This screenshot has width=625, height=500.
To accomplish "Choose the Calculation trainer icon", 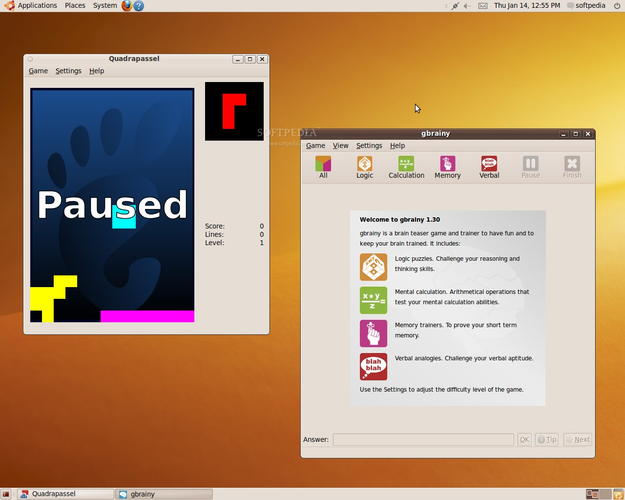I will pyautogui.click(x=406, y=167).
